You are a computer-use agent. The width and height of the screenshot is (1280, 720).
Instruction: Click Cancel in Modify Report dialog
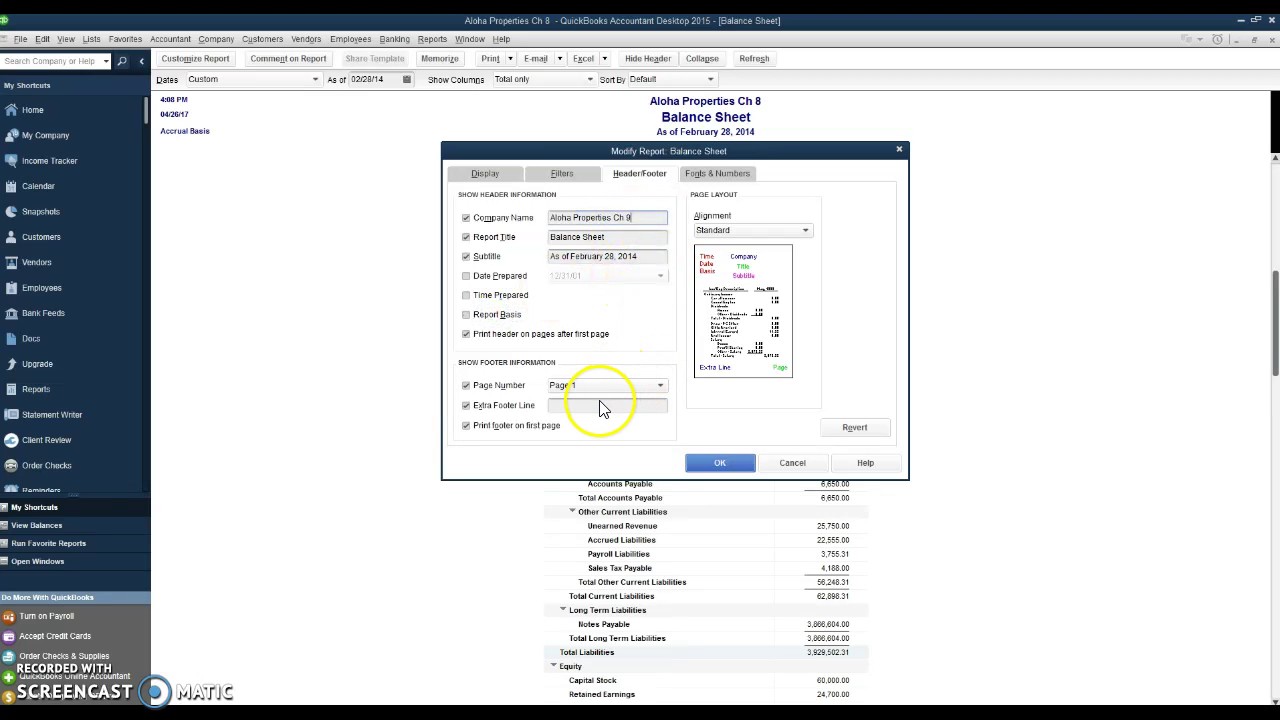(x=792, y=463)
